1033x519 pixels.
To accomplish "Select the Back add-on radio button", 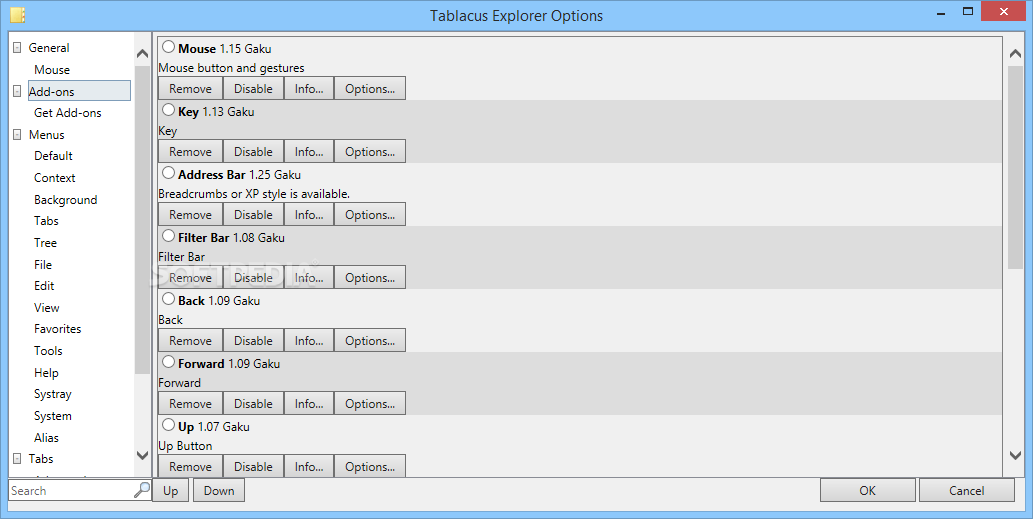I will click(x=169, y=299).
